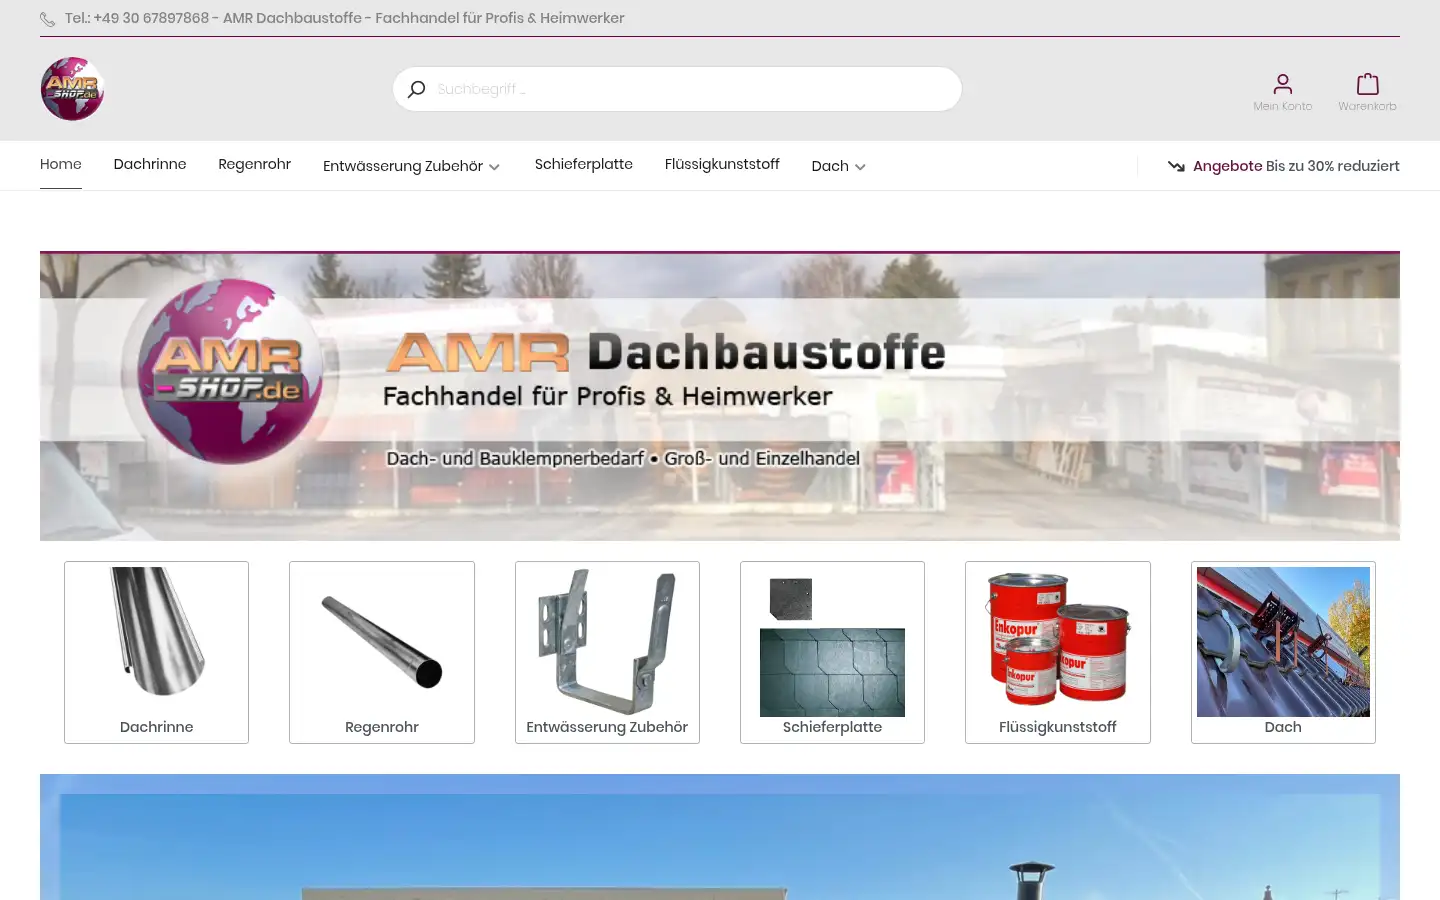Screen dimensions: 1440x900
Task: Open Mein Konto user icon
Action: click(1282, 84)
